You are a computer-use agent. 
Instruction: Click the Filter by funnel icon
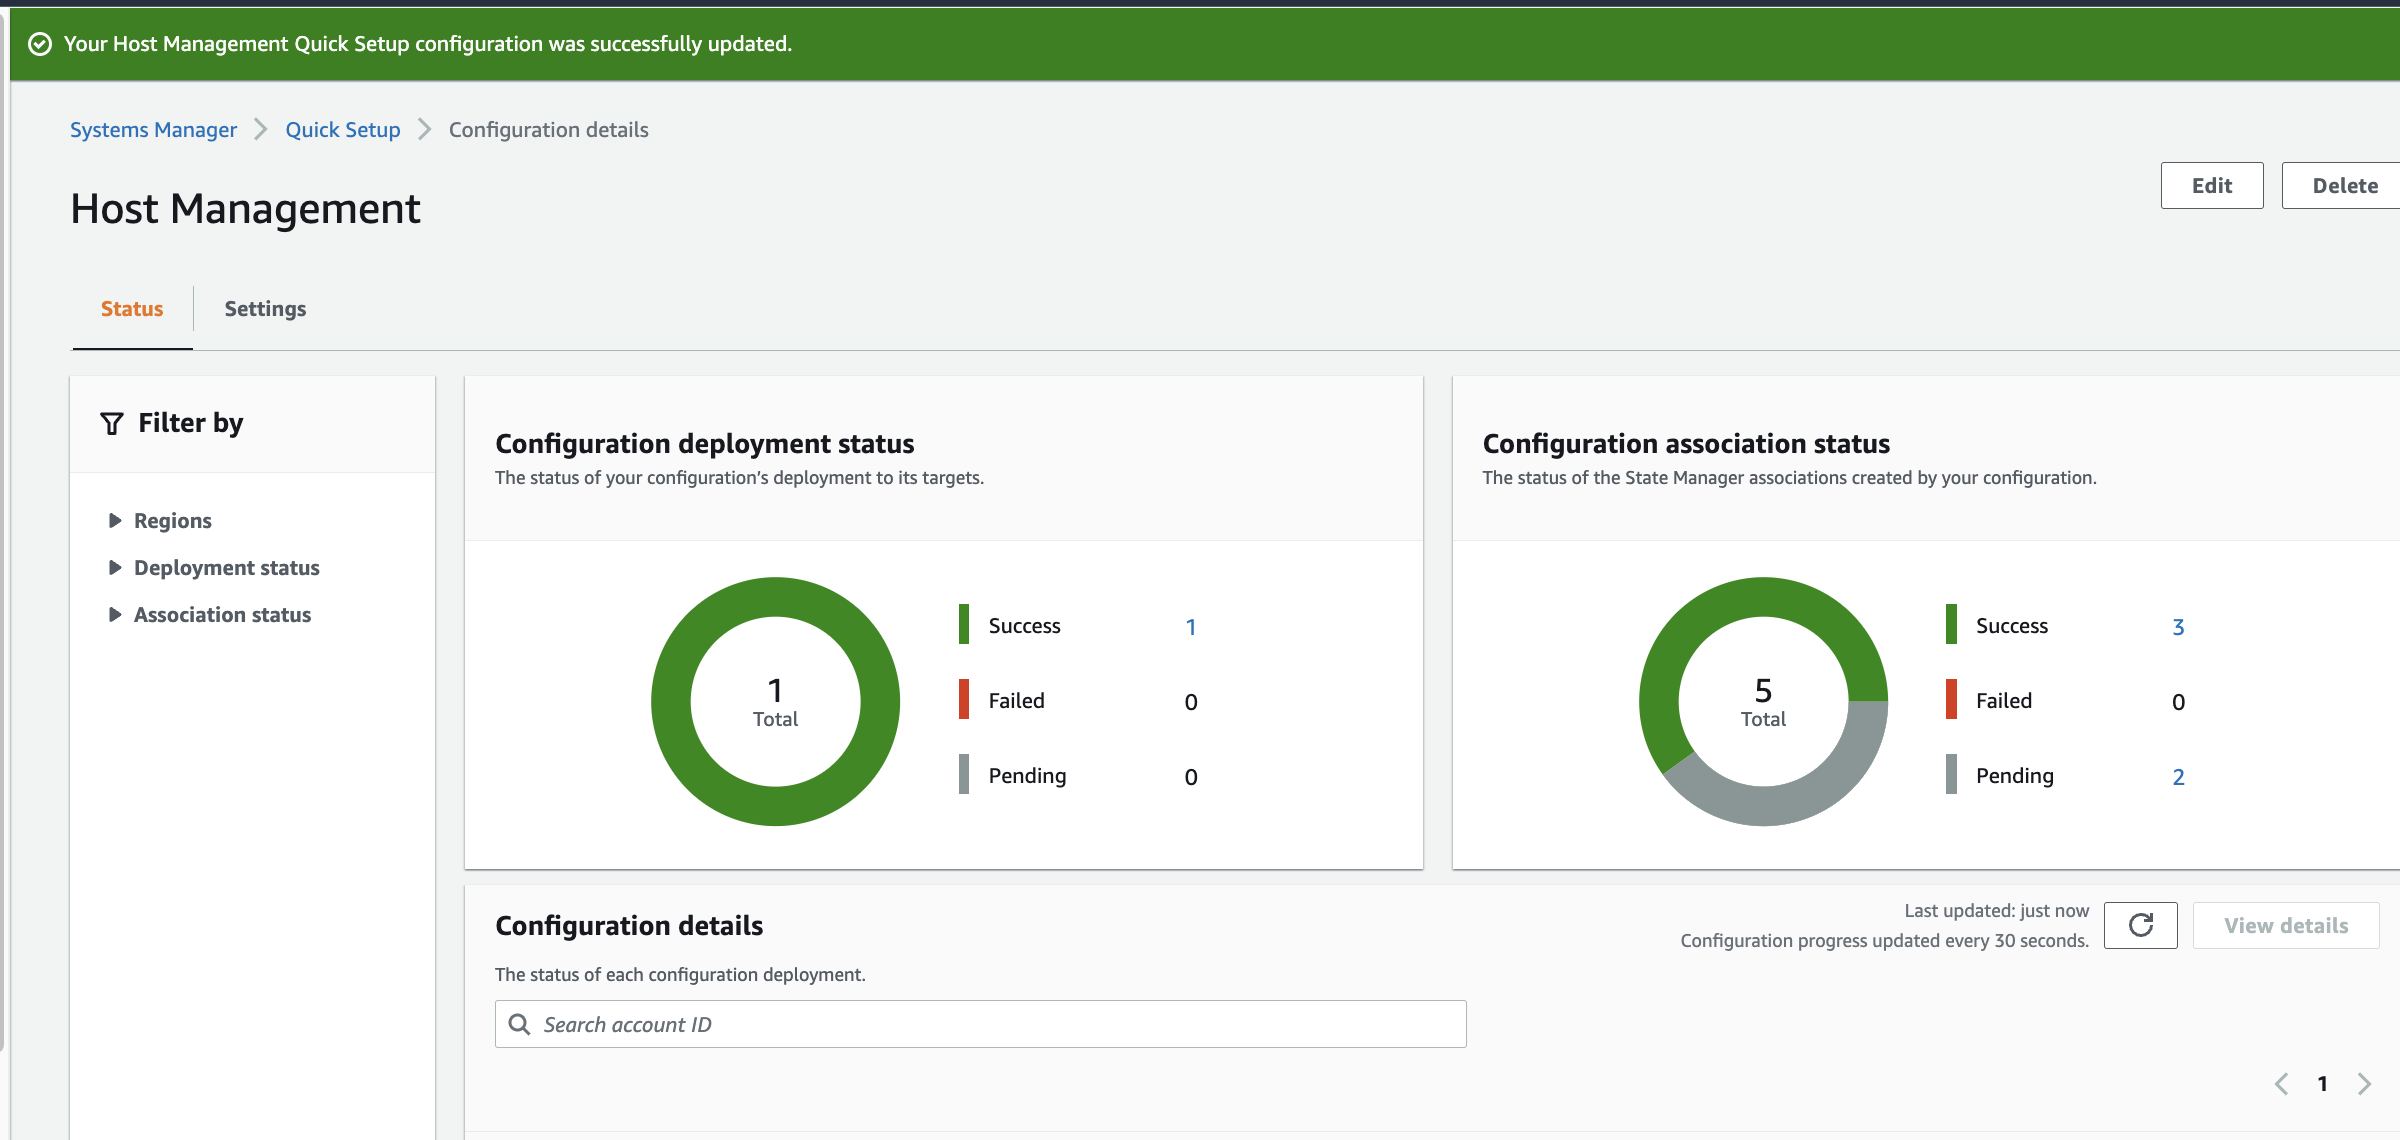pos(112,424)
